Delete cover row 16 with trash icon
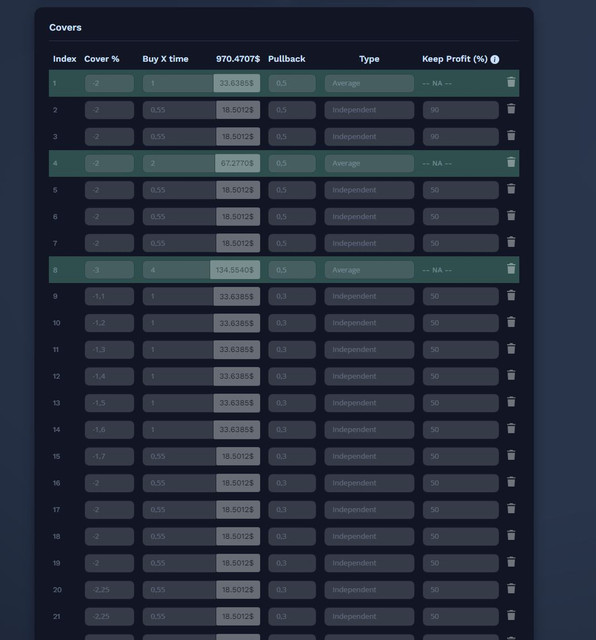596x640 pixels. coord(511,482)
